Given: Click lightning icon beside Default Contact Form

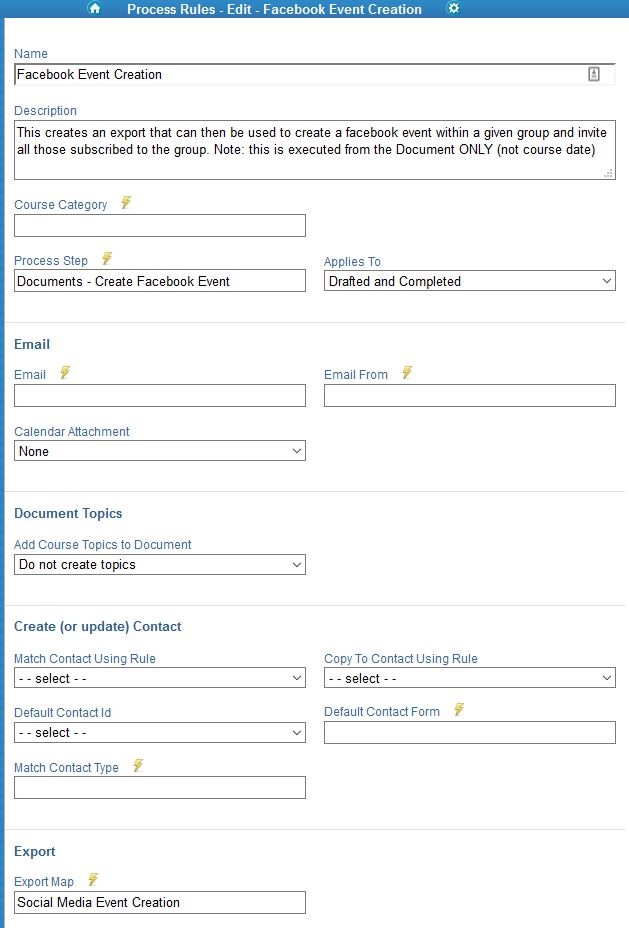Looking at the screenshot, I should coord(459,710).
